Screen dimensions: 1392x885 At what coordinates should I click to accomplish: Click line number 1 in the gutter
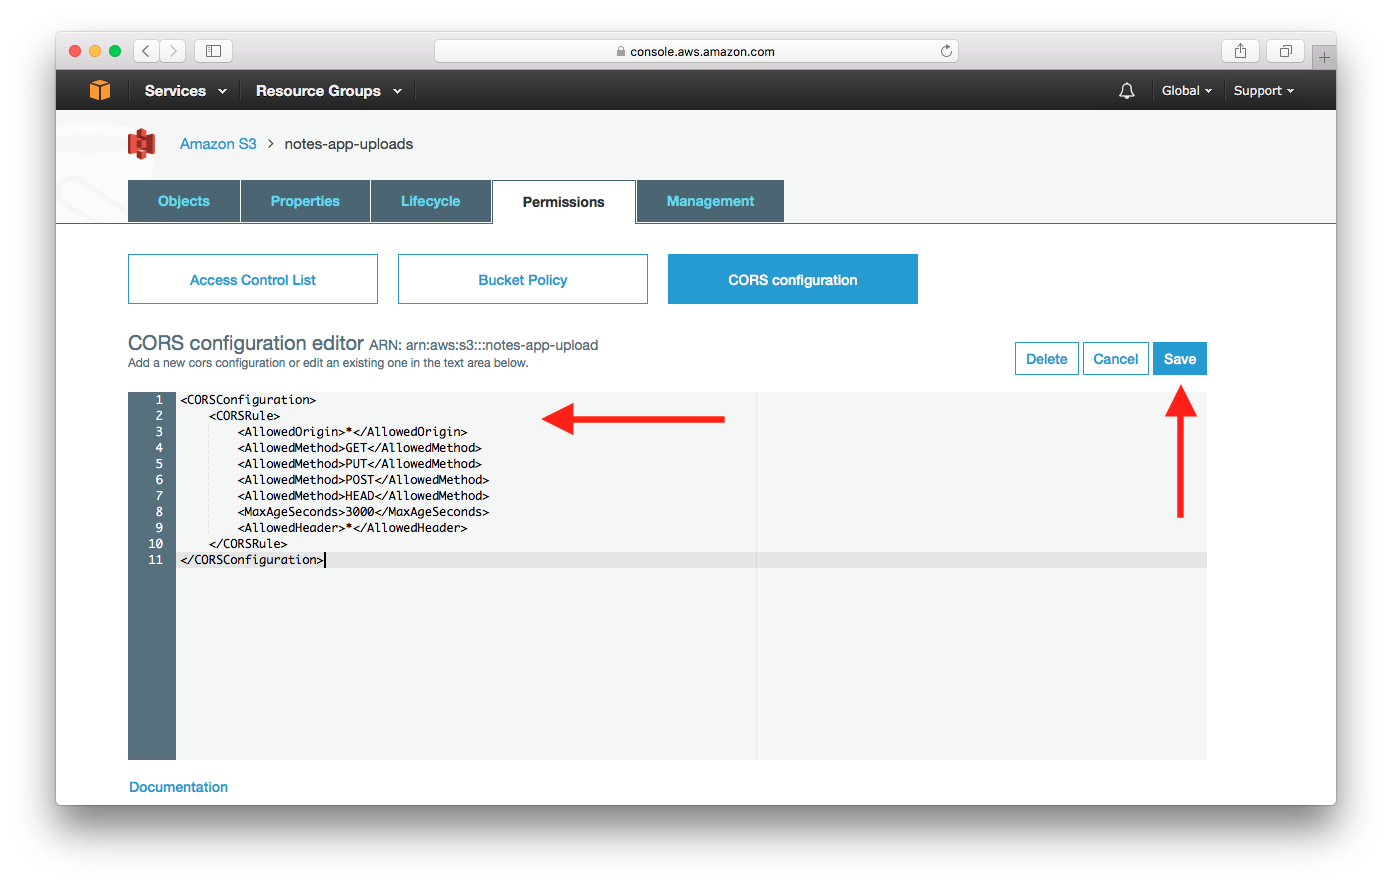point(159,400)
